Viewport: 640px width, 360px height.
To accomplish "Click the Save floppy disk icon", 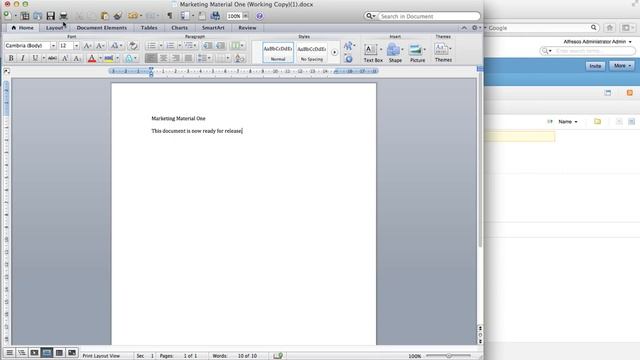I will pyautogui.click(x=51, y=16).
